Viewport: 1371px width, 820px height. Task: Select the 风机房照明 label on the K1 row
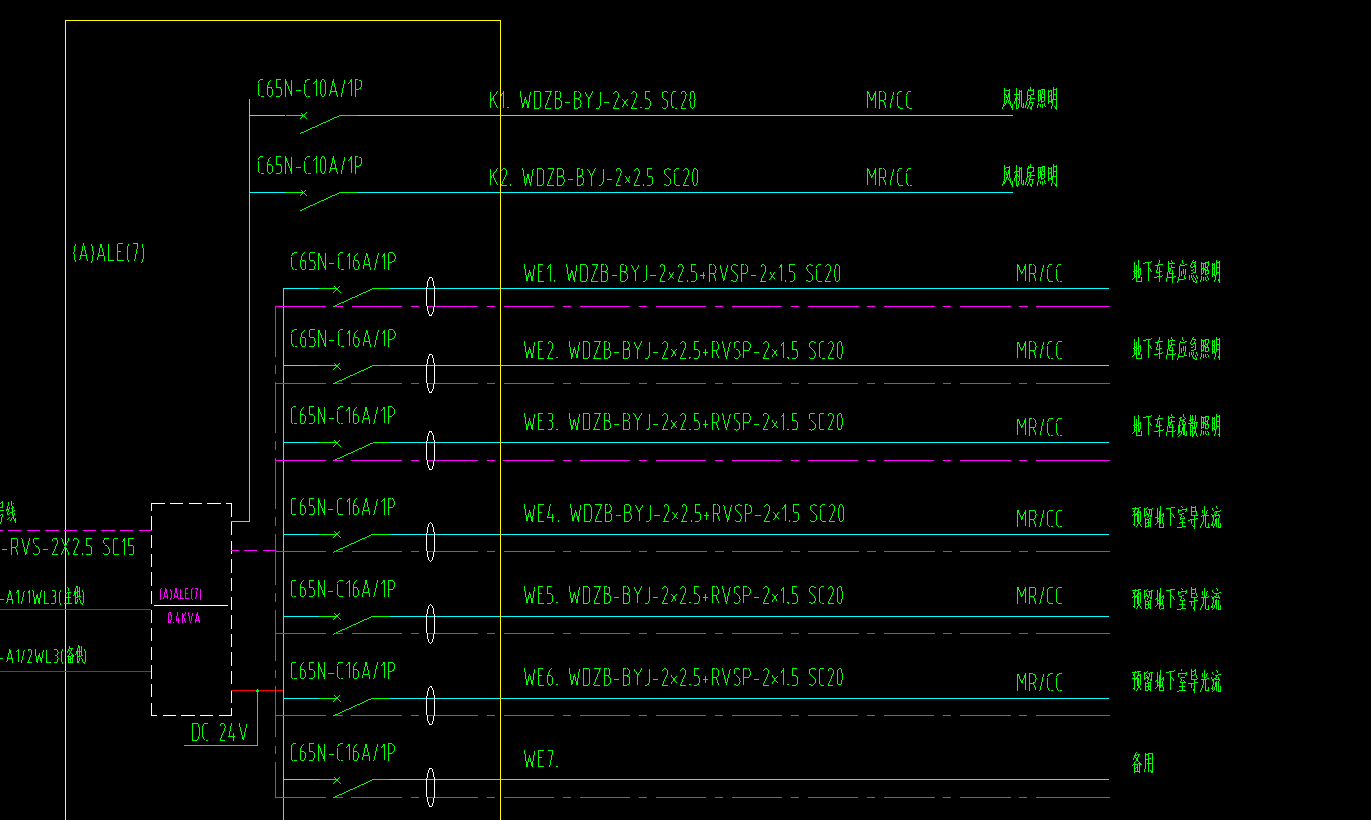[1030, 99]
